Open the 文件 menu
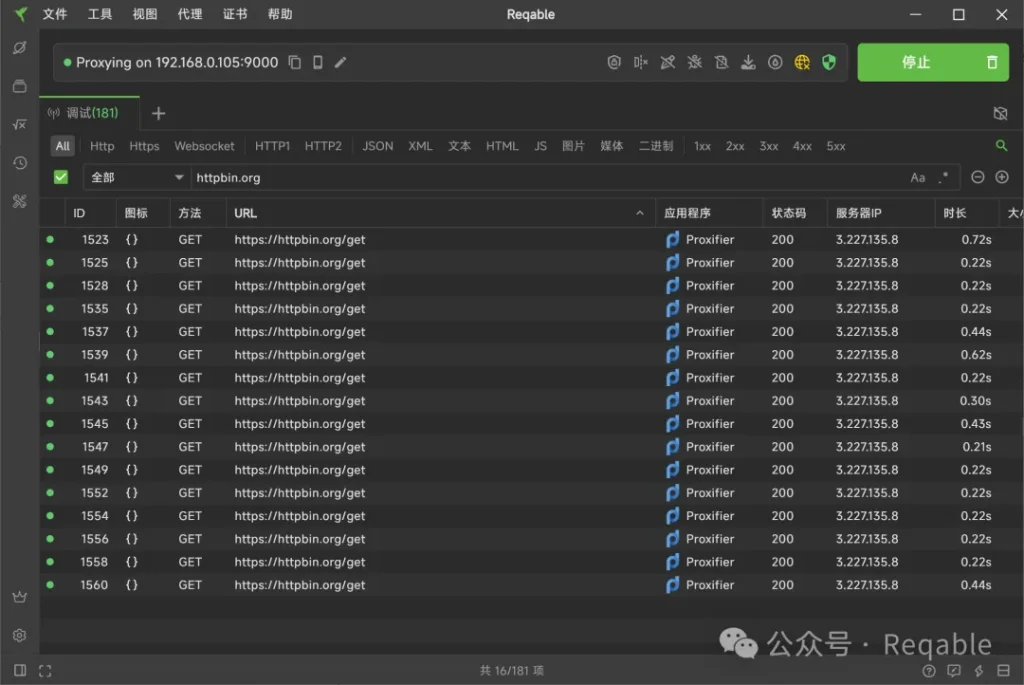Screen dimensions: 1024x685 pyautogui.click(x=54, y=14)
